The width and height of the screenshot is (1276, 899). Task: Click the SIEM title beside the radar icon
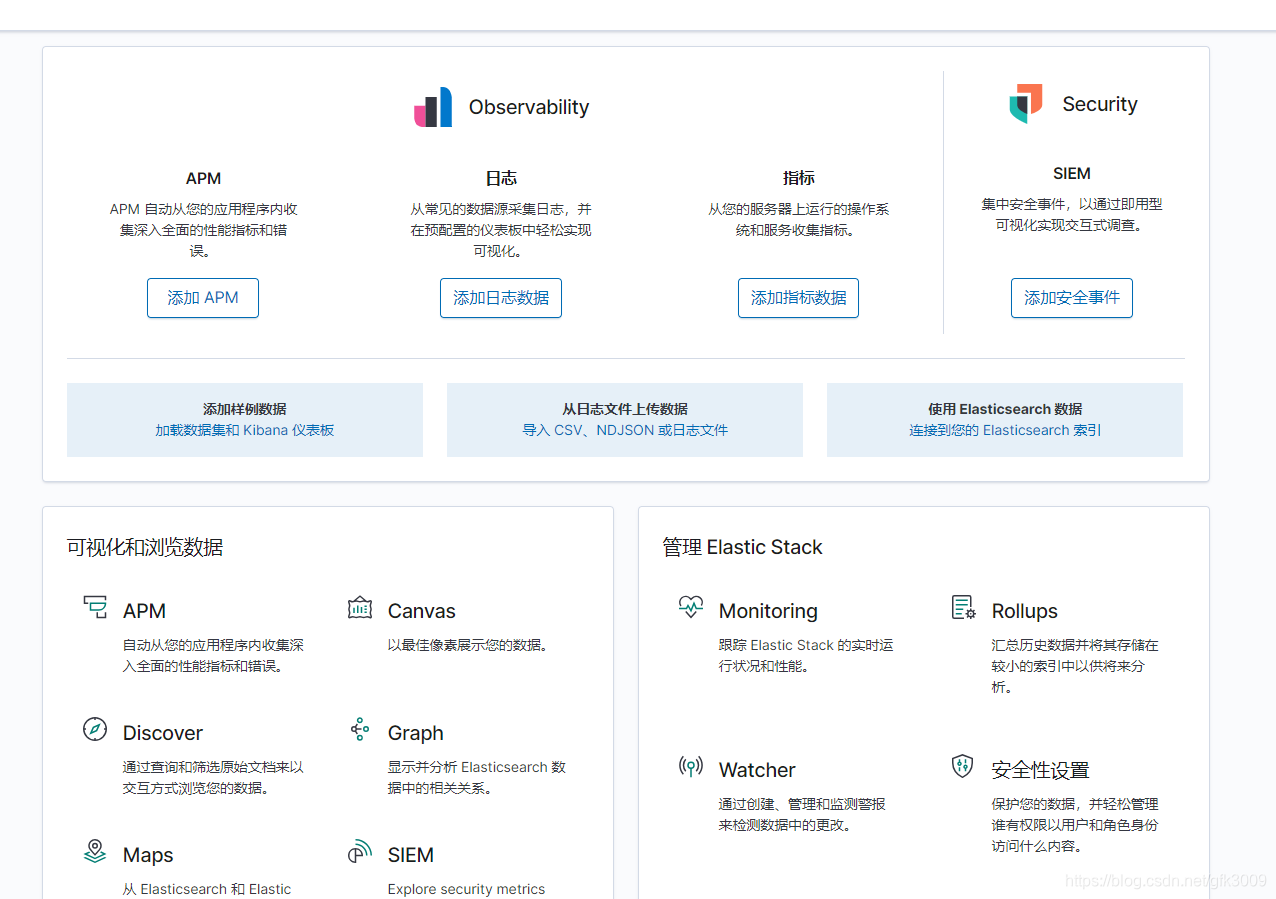[x=411, y=855]
